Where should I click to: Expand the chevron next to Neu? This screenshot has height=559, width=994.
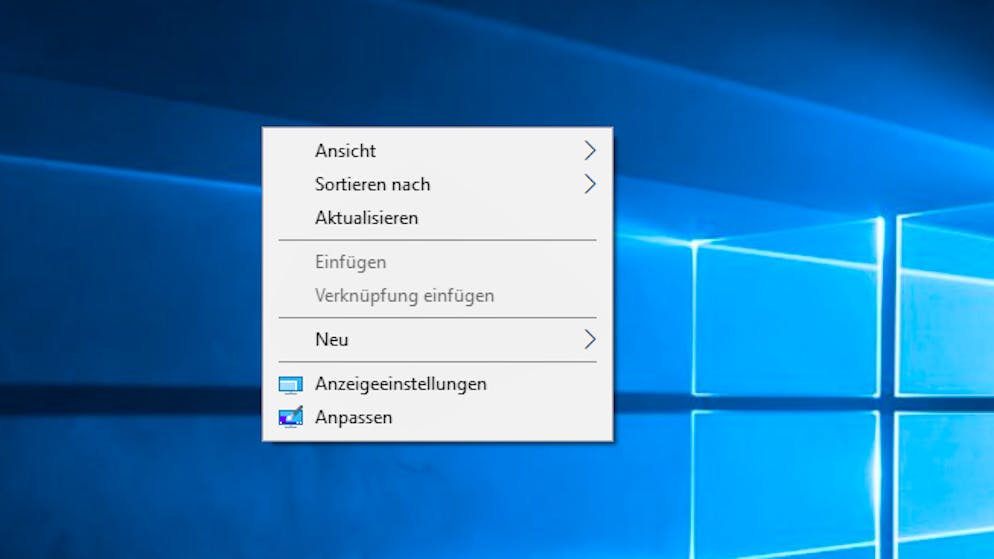pyautogui.click(x=590, y=340)
